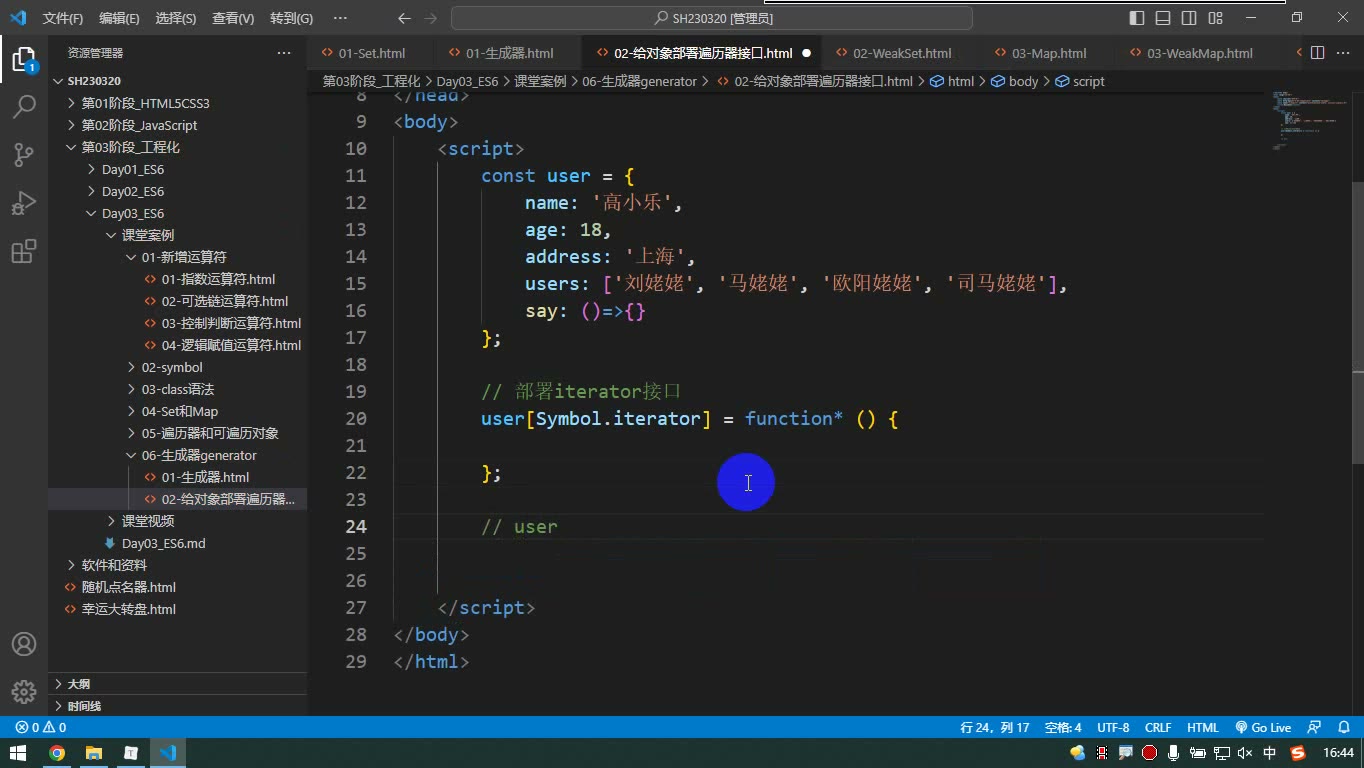The image size is (1364, 768).
Task: Expand the 02-symbol folder
Action: pos(172,367)
